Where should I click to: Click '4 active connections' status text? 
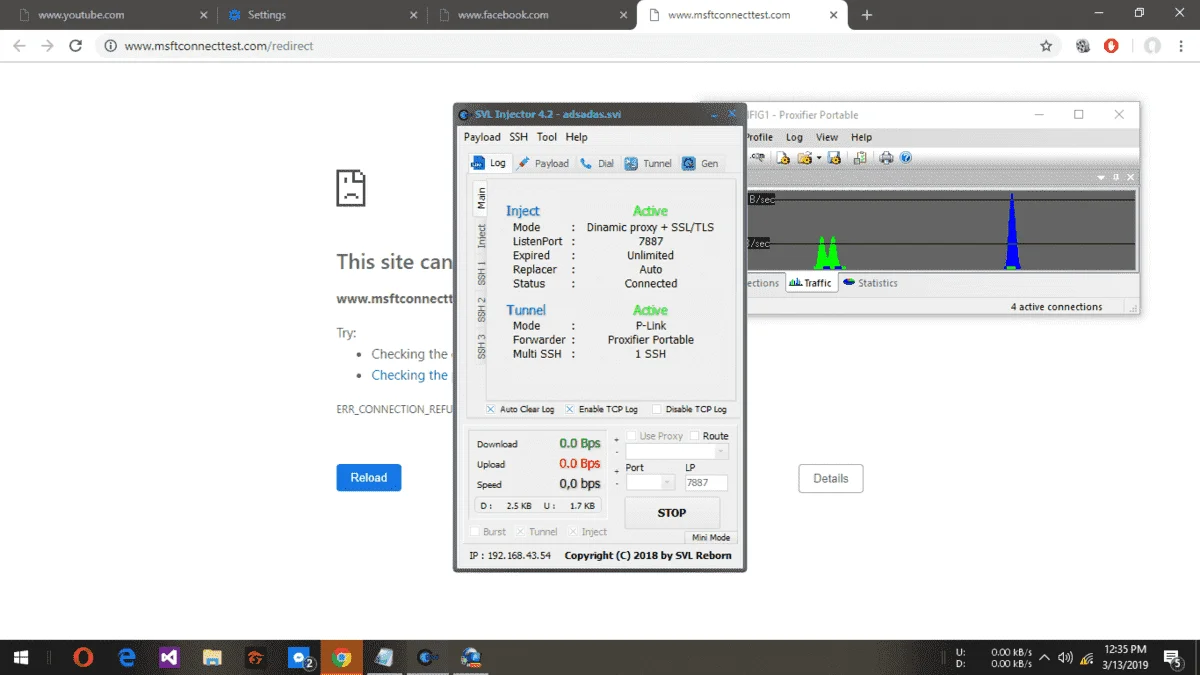click(x=1056, y=307)
